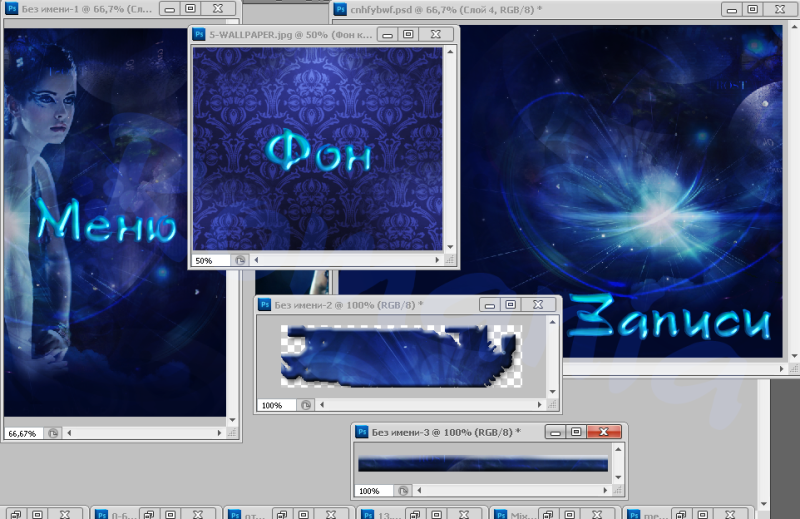
Task: Click the Ps icon of the Без имени-1 window
Action: pyautogui.click(x=11, y=9)
